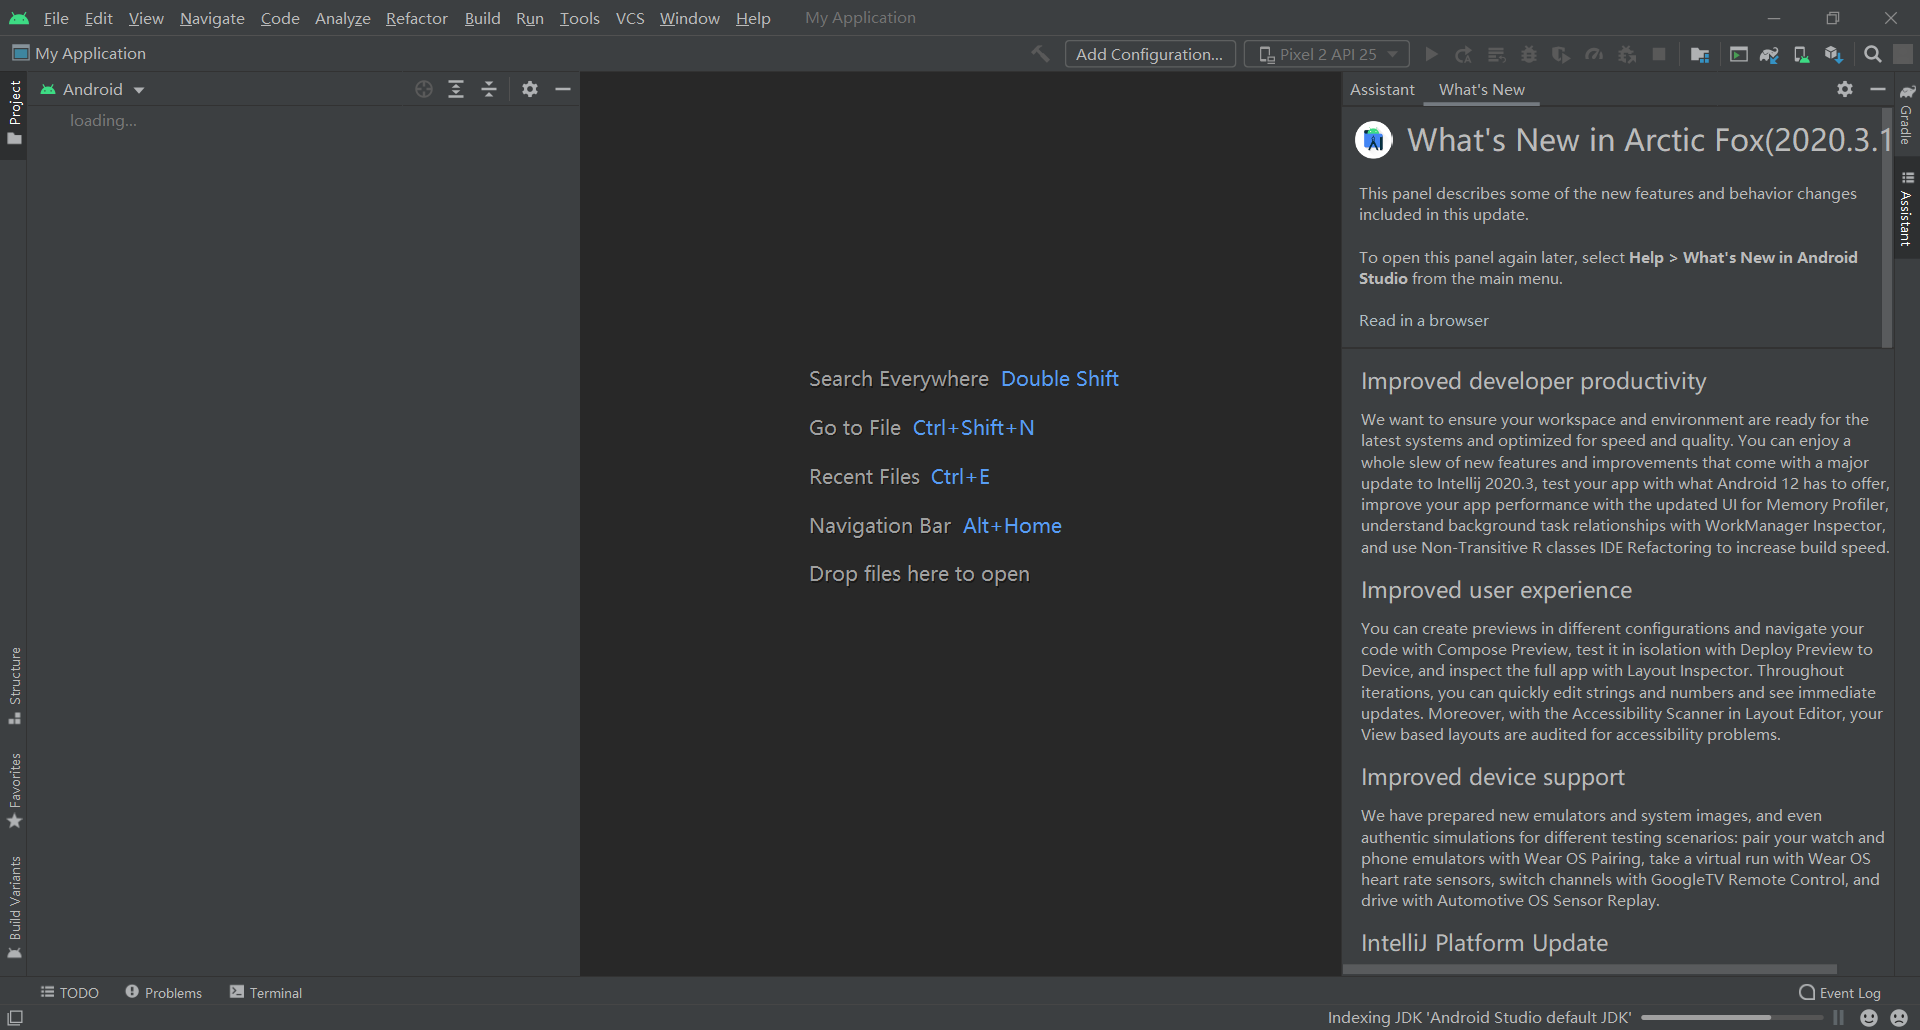Switch to the What's New tab

click(x=1482, y=89)
